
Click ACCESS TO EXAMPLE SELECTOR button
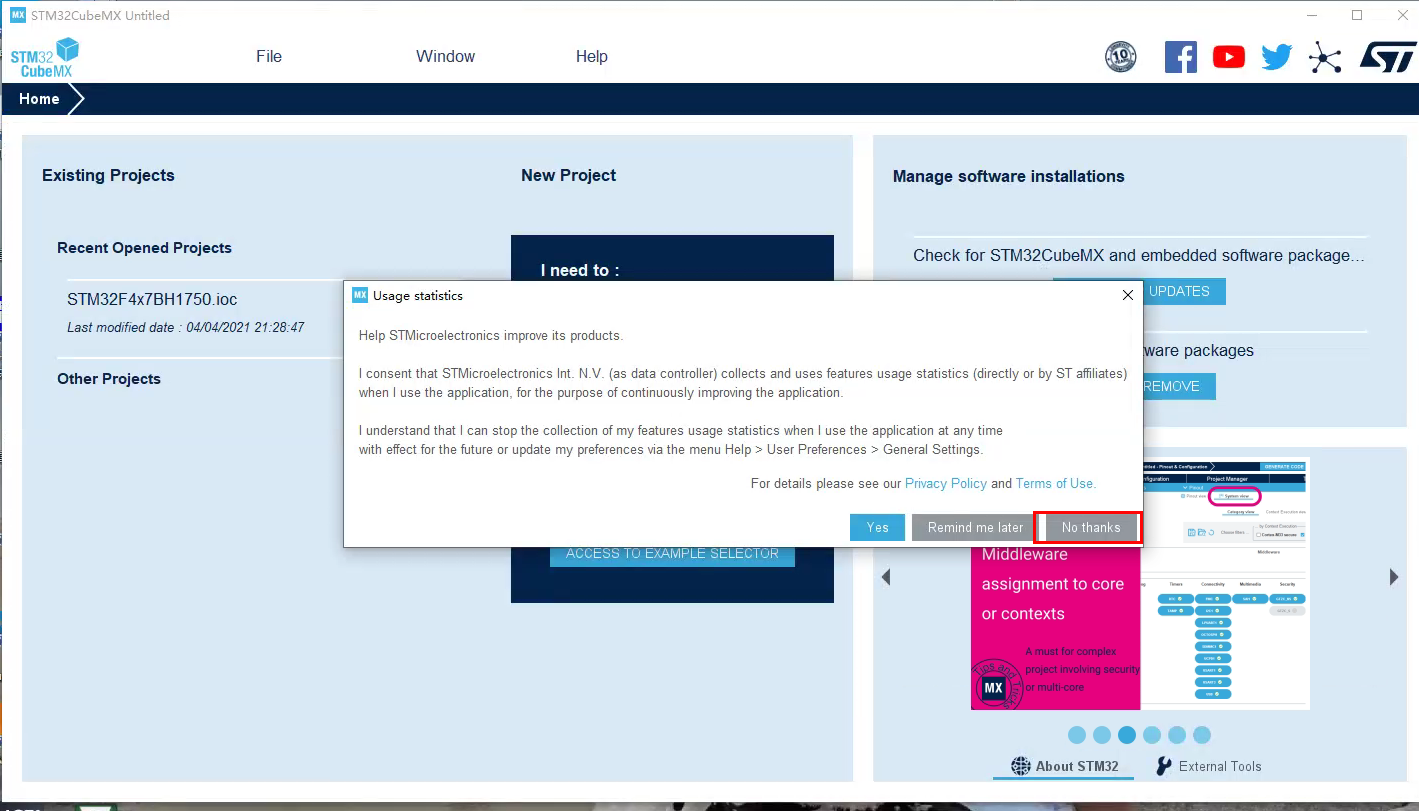pyautogui.click(x=672, y=556)
